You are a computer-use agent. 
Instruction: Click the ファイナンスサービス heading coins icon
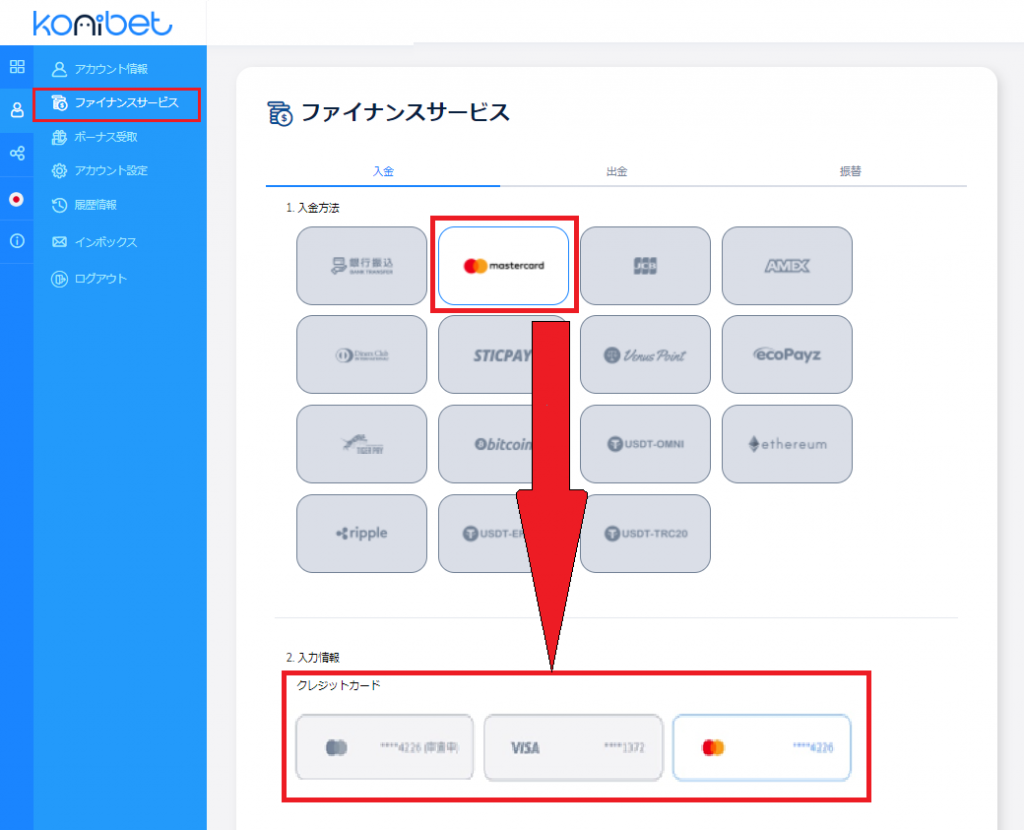(x=280, y=114)
